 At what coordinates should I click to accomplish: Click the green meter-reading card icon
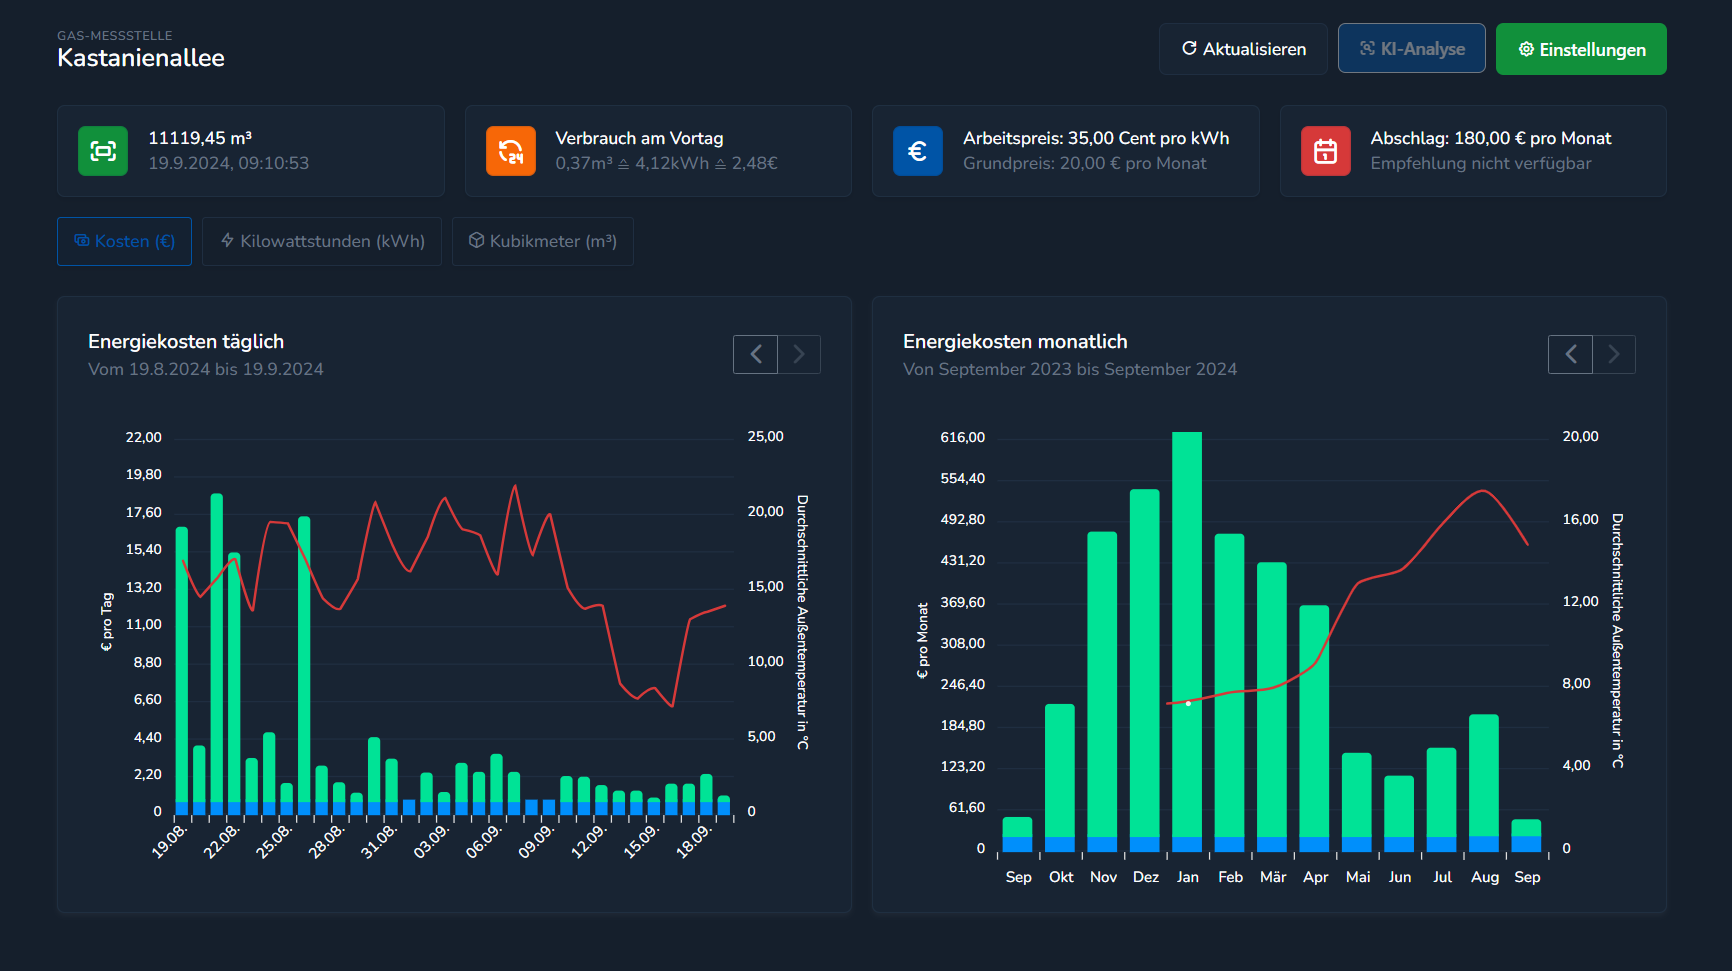coord(102,151)
